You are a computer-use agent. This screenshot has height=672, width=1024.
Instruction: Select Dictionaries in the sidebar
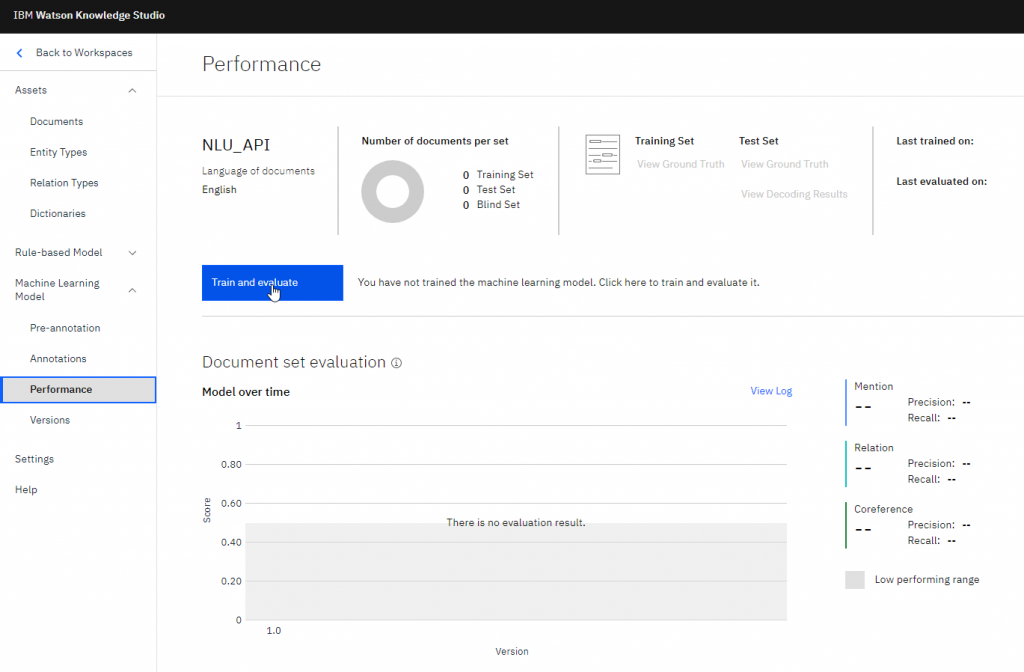point(57,214)
